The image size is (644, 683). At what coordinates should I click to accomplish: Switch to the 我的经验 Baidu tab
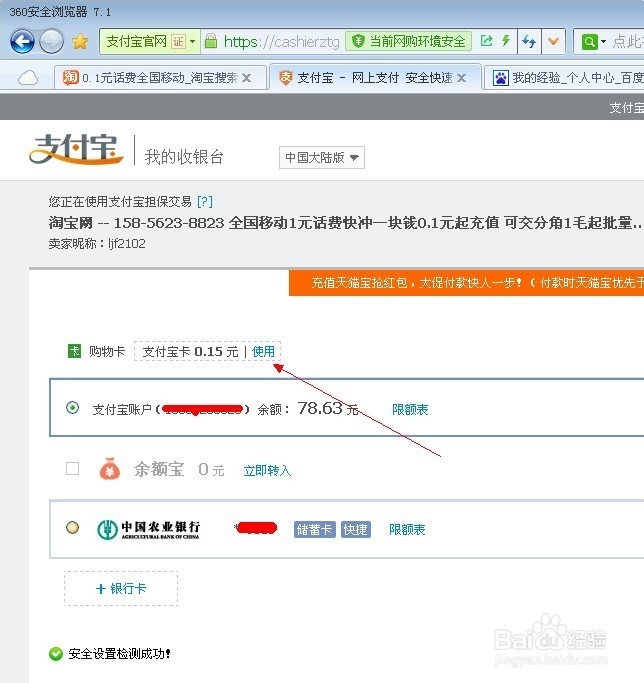564,78
